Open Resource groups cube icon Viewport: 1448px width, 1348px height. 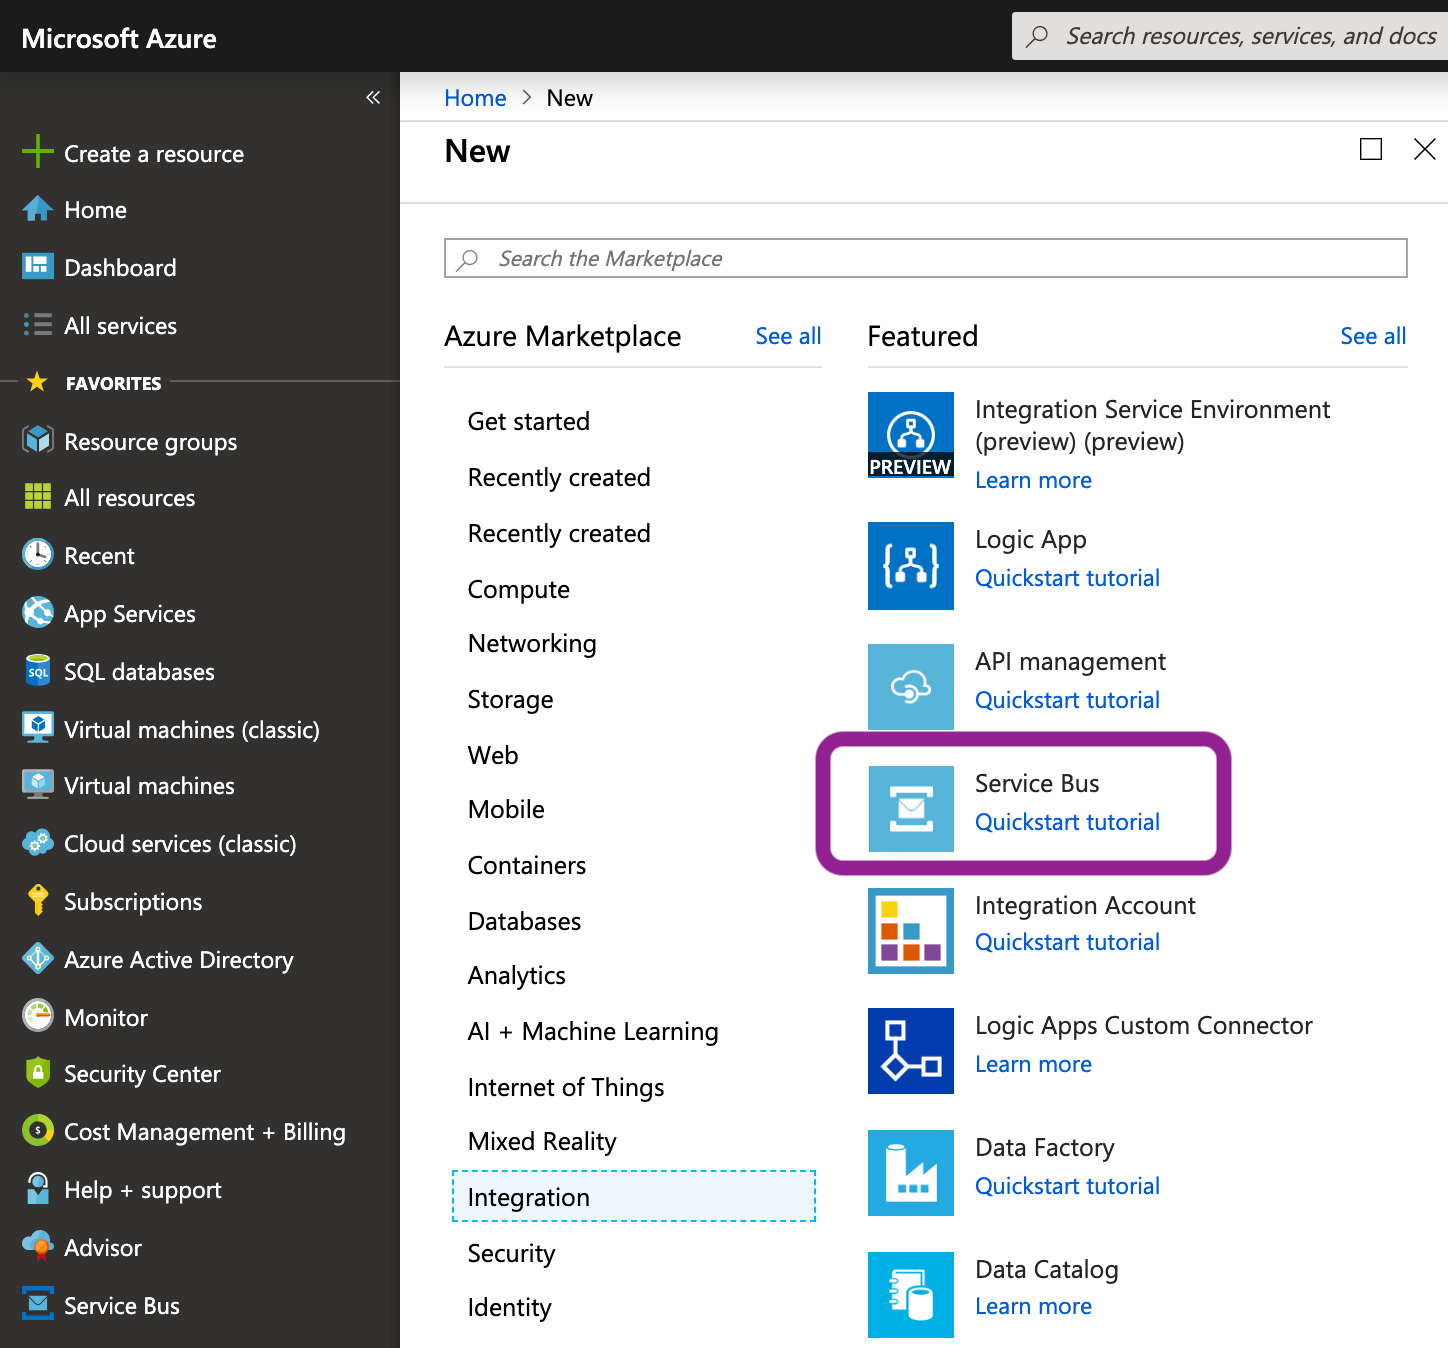click(x=37, y=440)
